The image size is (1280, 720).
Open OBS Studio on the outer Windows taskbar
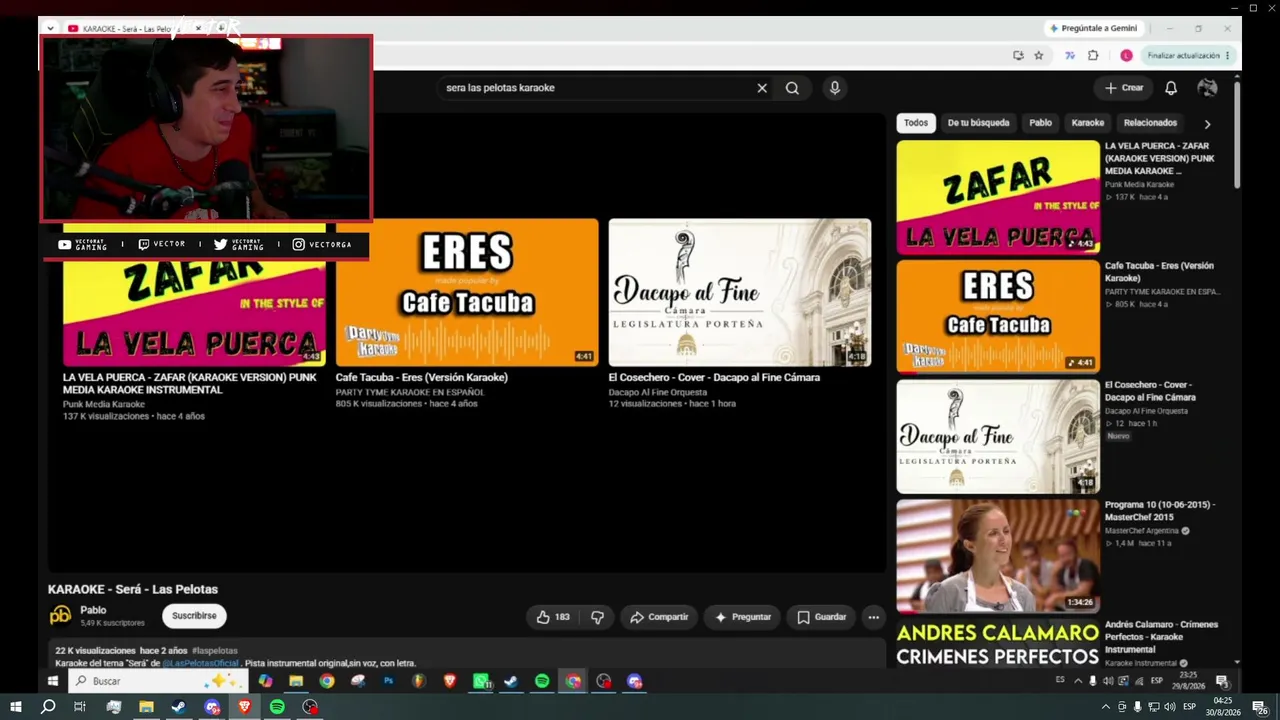[x=310, y=707]
